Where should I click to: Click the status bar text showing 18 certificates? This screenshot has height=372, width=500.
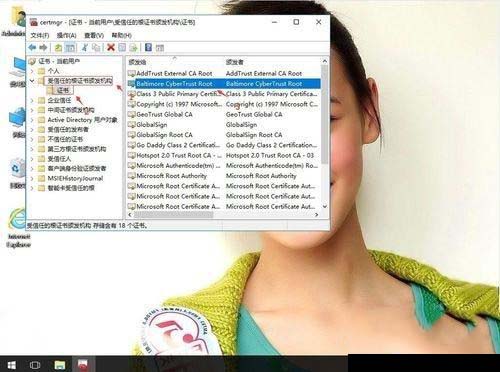tap(87, 226)
